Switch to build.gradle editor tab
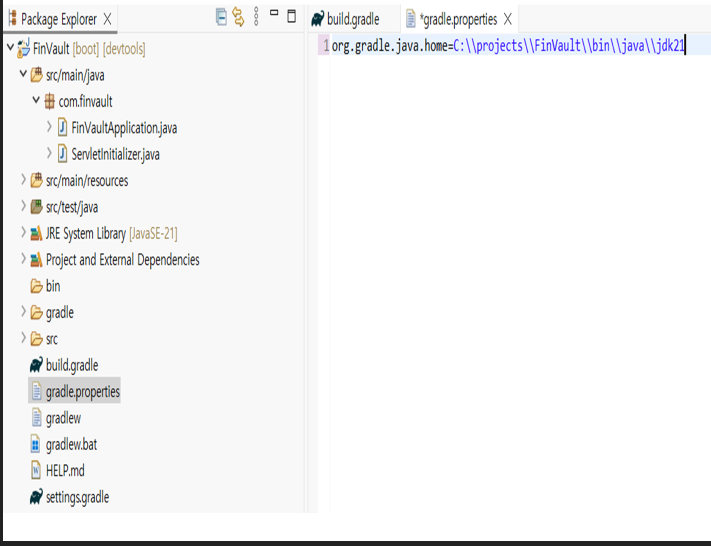This screenshot has height=546, width=711. [x=353, y=19]
